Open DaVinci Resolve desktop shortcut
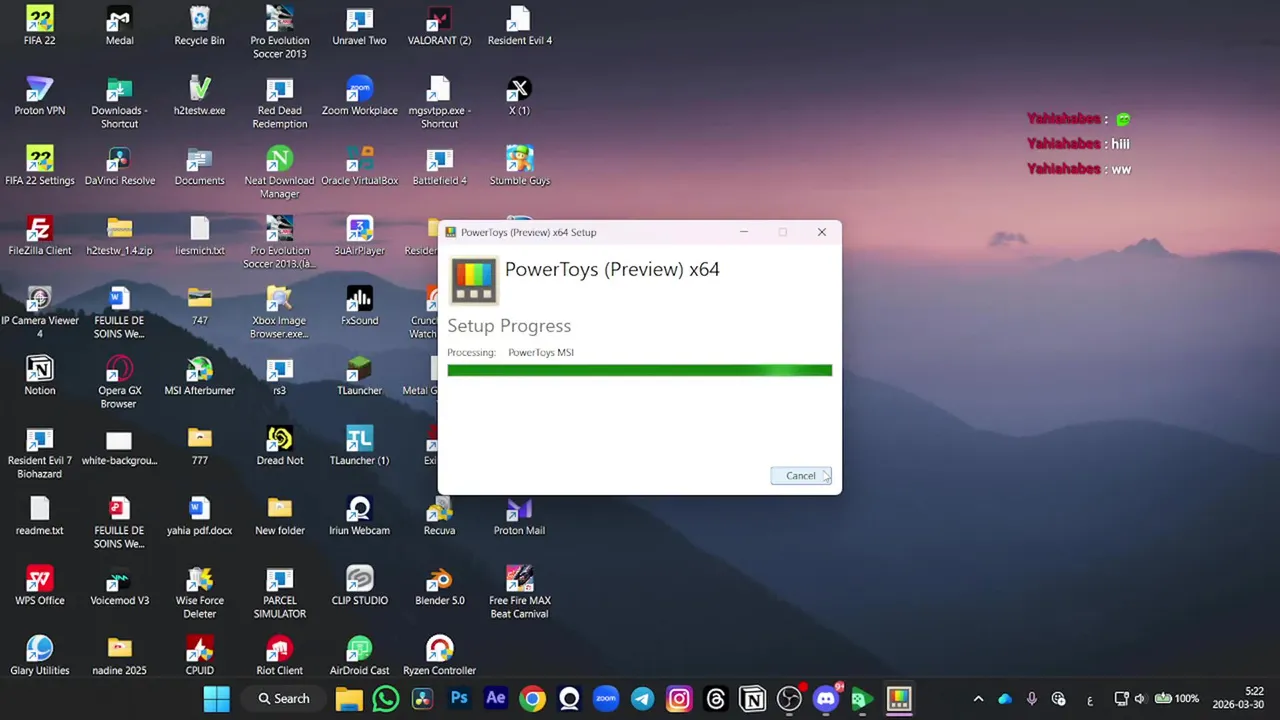The image size is (1280, 720). pos(120,165)
